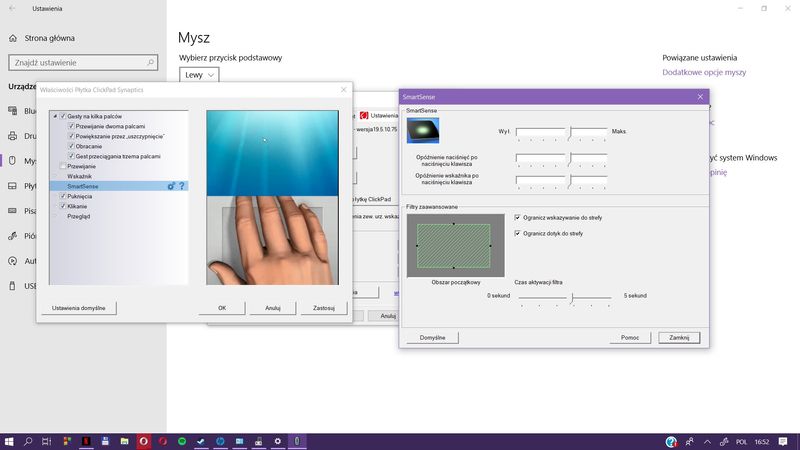The width and height of the screenshot is (800, 450).
Task: Click Opóźnienie wskaźnika po naciśnięciu klawisza slider
Action: point(561,181)
